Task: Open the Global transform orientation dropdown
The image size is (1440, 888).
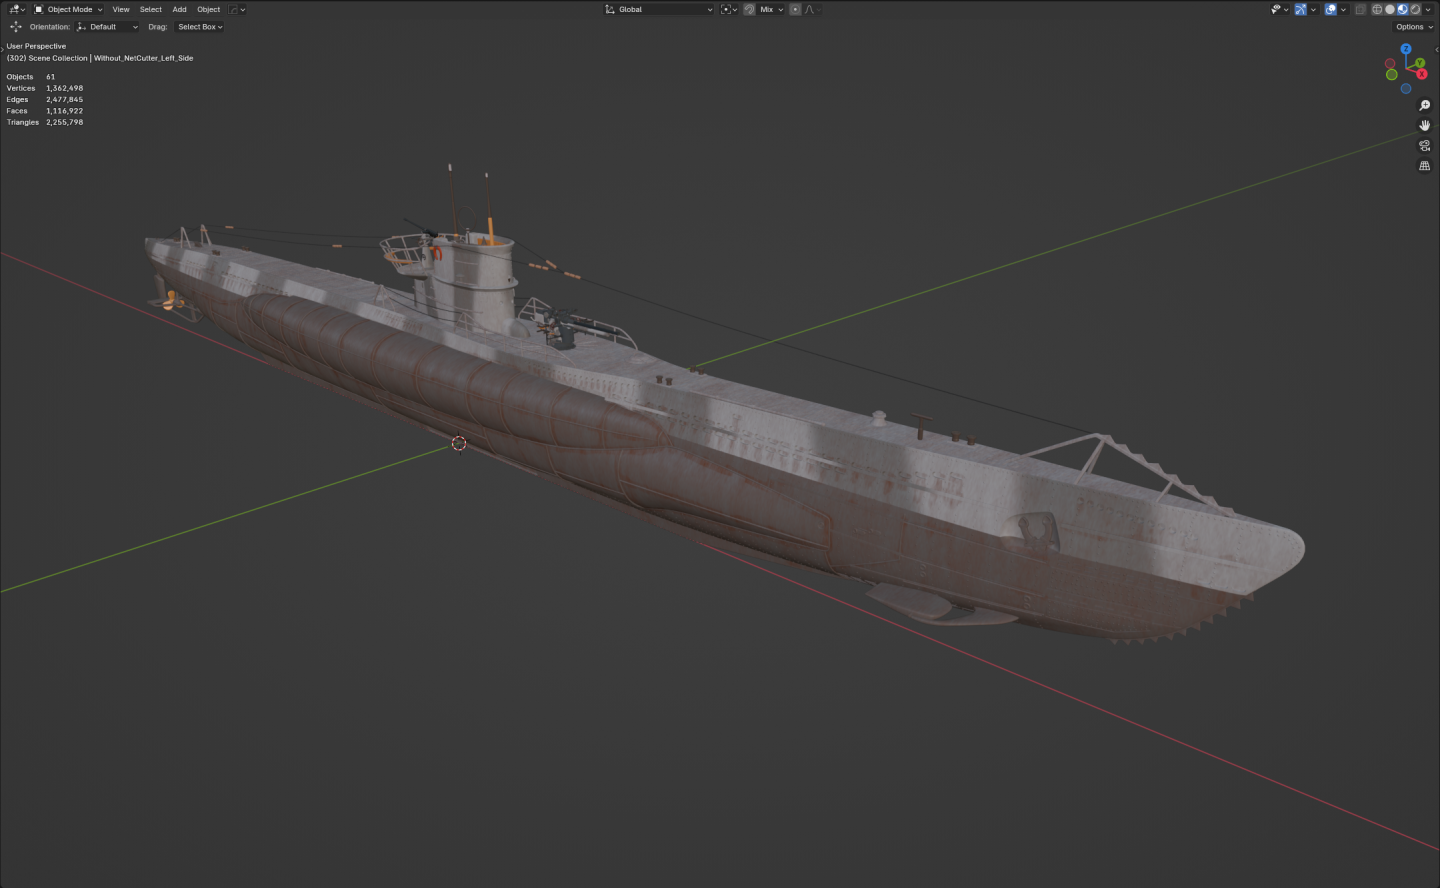Action: (659, 9)
